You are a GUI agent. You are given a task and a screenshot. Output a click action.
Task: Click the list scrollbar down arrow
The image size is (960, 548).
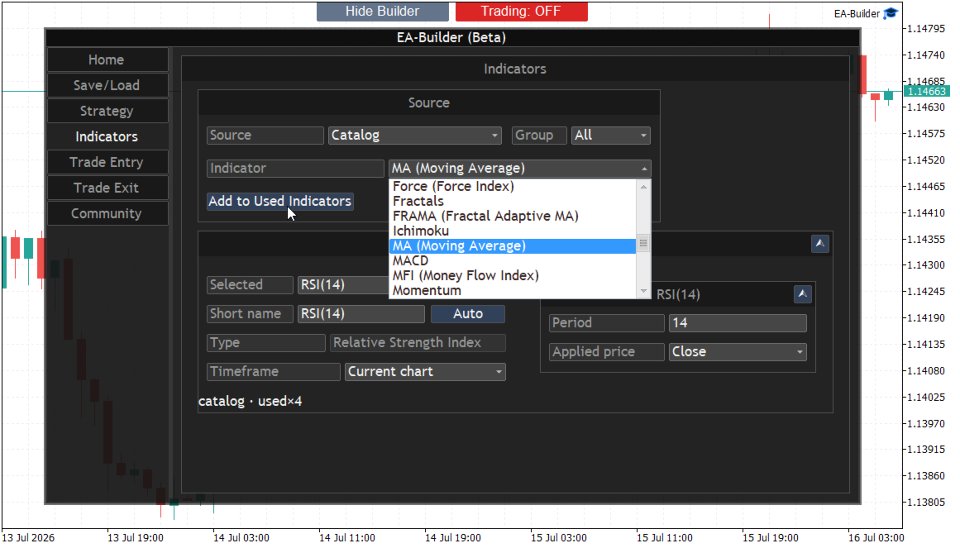(x=643, y=291)
